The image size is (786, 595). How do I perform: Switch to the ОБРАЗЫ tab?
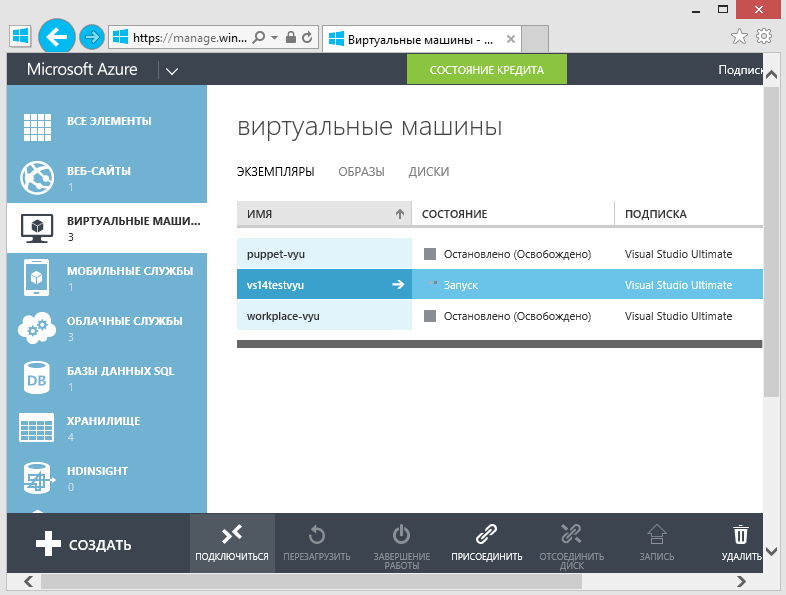(361, 172)
